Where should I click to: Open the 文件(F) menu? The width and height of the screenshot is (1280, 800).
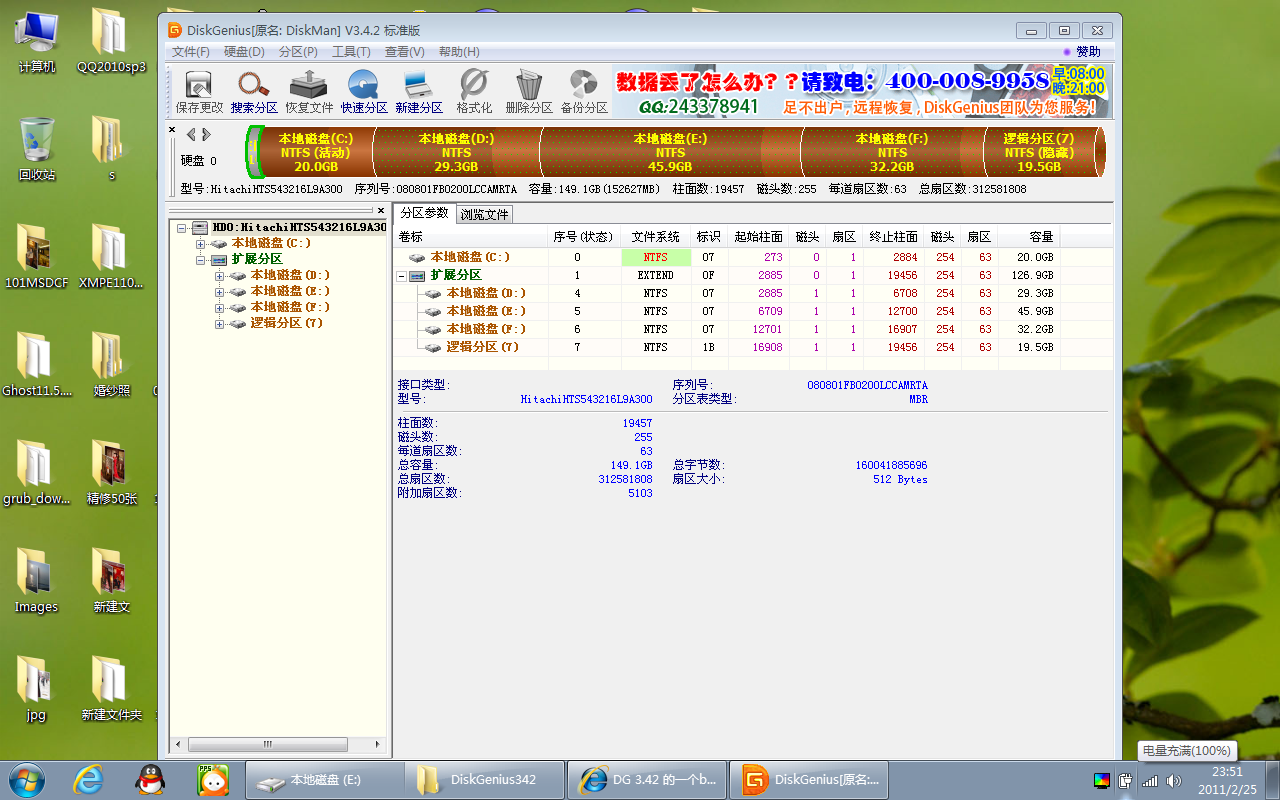click(191, 52)
